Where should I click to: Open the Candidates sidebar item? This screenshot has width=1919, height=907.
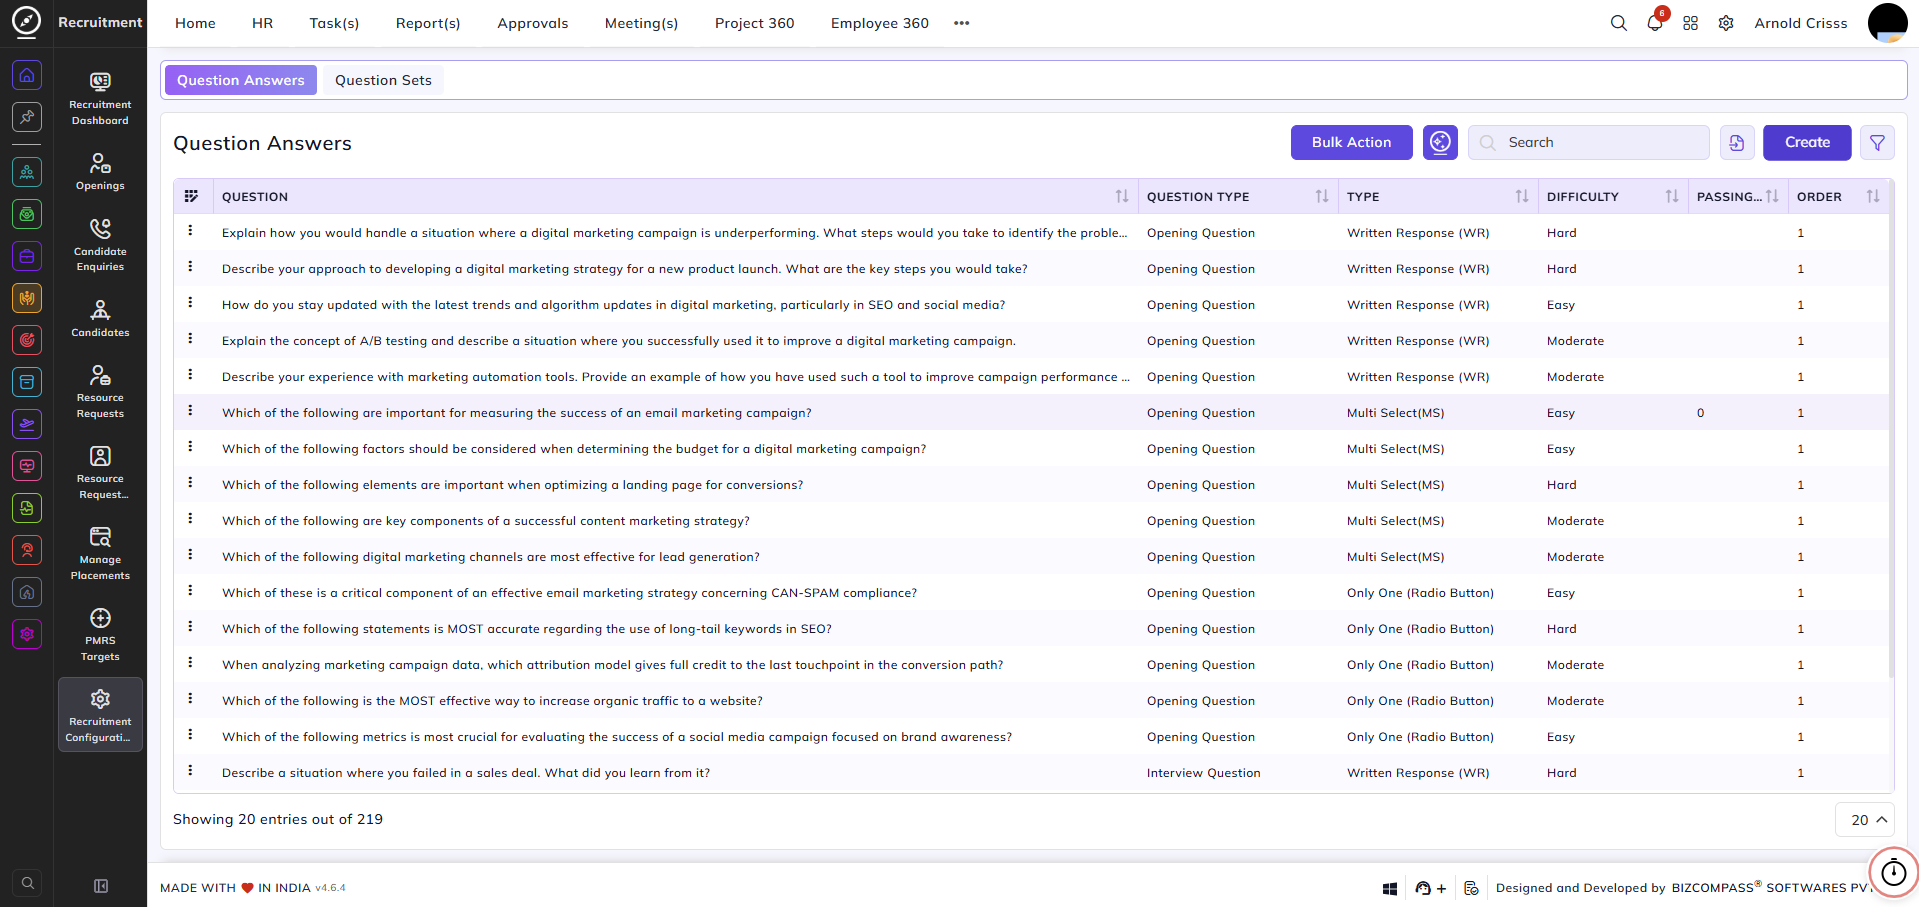(x=100, y=318)
